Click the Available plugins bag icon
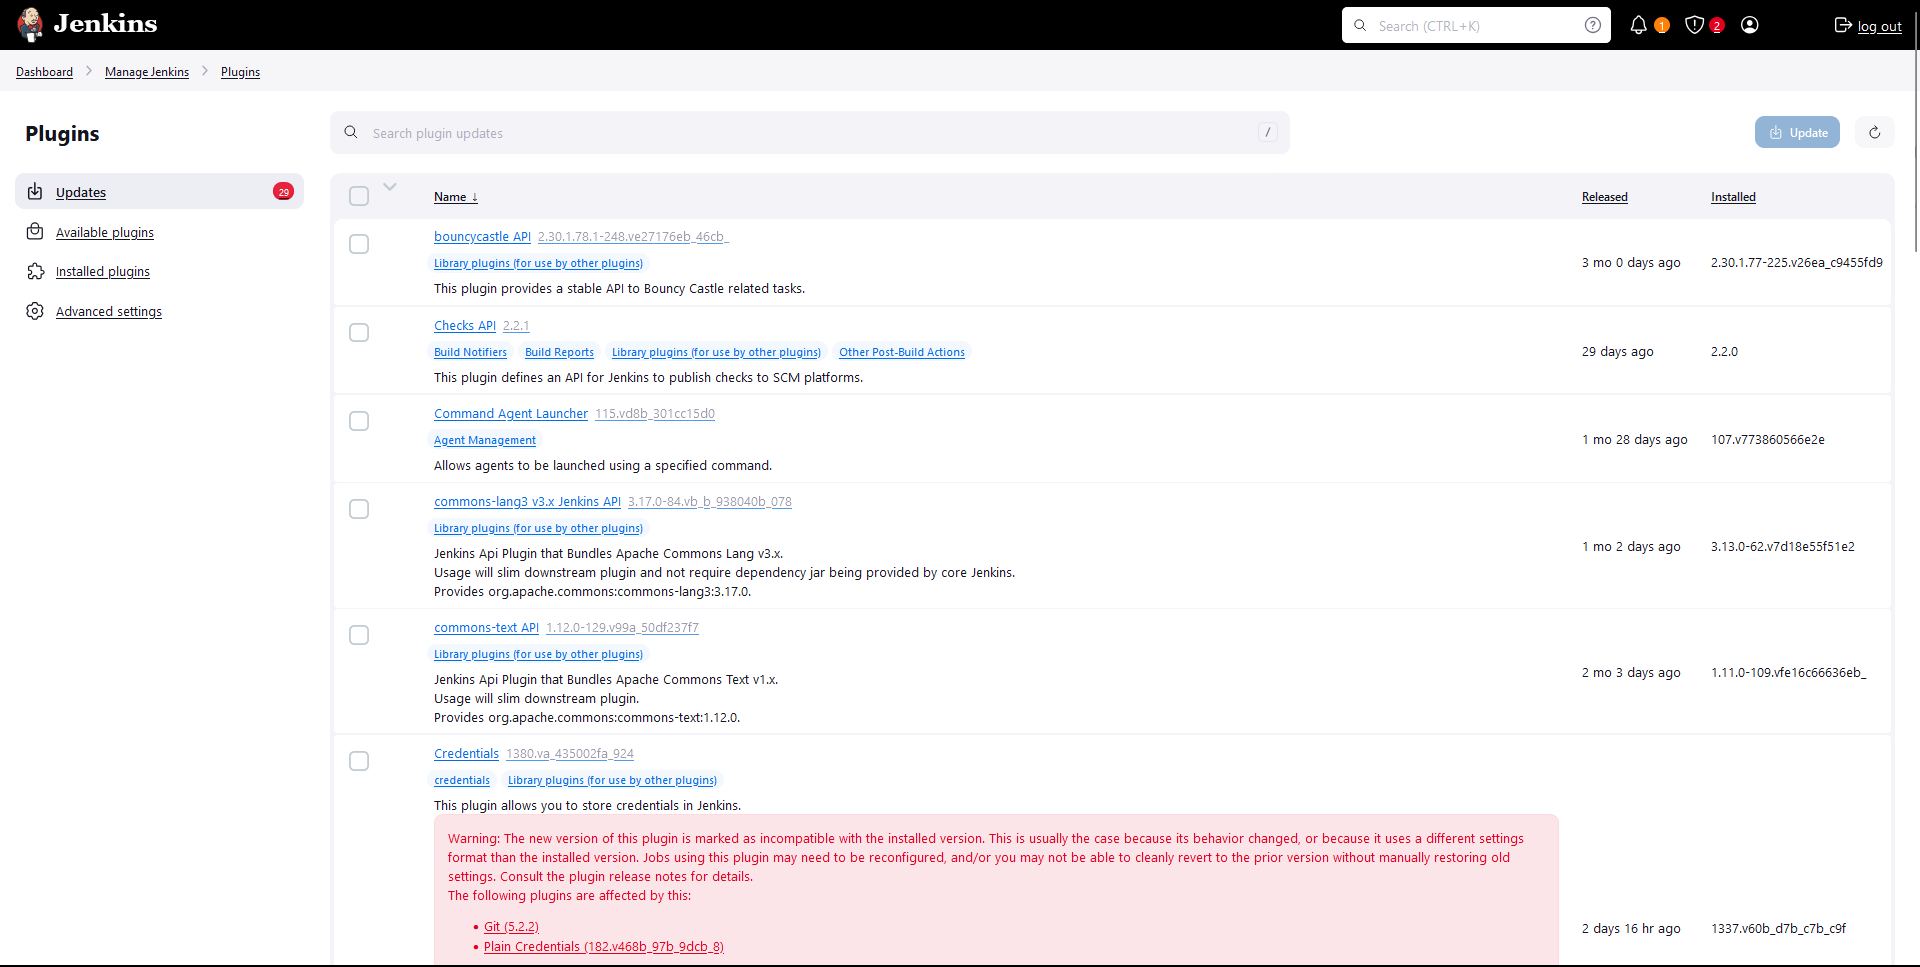Viewport: 1920px width, 967px height. tap(35, 231)
